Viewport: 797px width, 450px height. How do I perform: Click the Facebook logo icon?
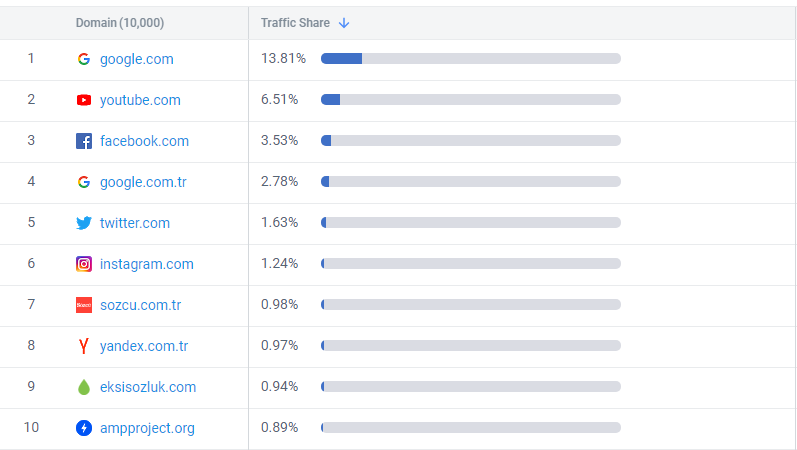84,141
